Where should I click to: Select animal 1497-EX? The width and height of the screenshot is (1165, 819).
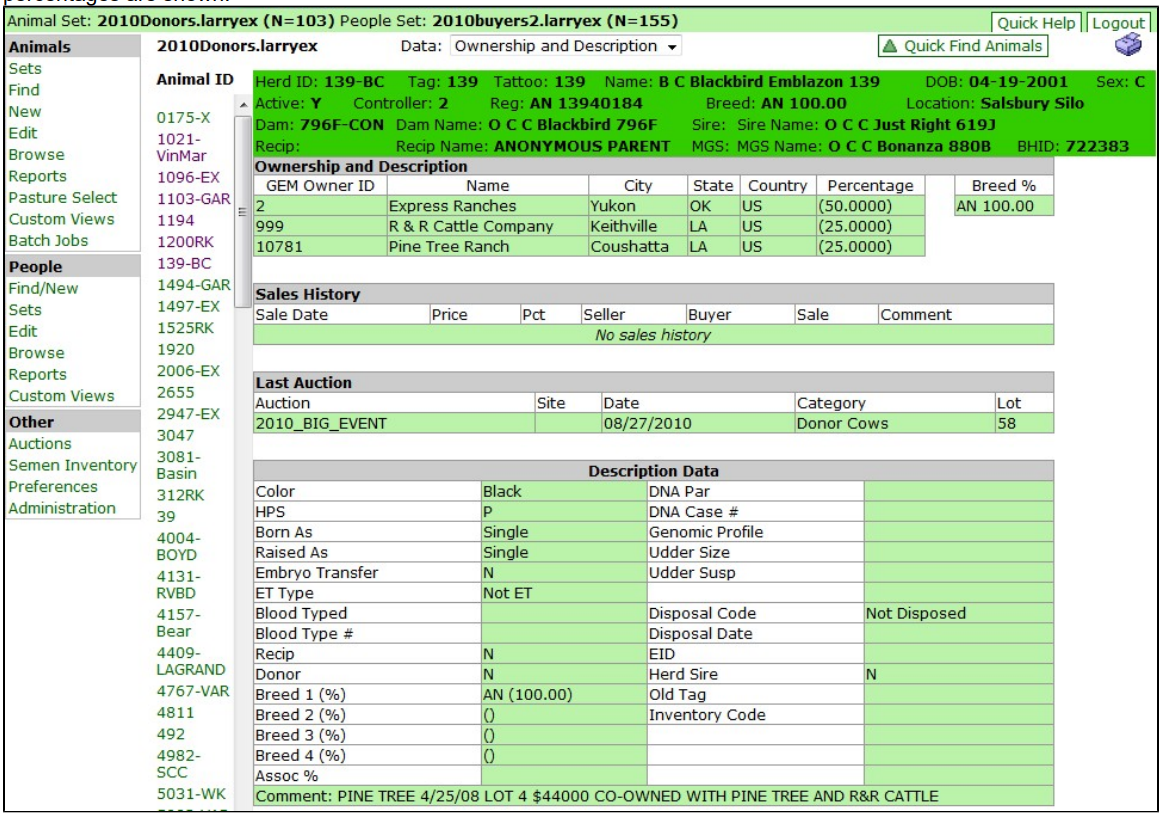(x=189, y=306)
